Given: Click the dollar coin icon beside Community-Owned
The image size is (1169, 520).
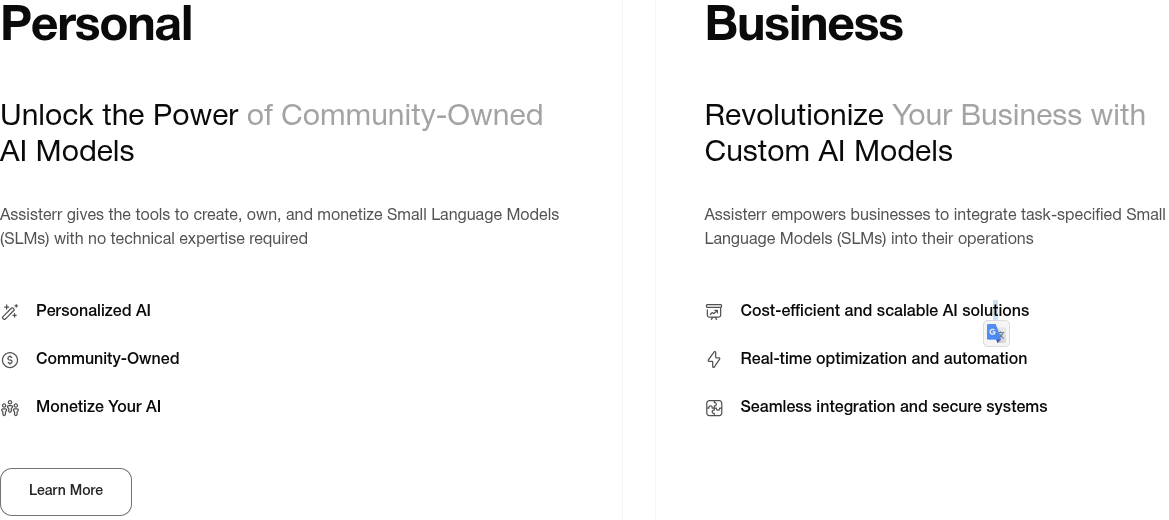Looking at the screenshot, I should (10, 360).
